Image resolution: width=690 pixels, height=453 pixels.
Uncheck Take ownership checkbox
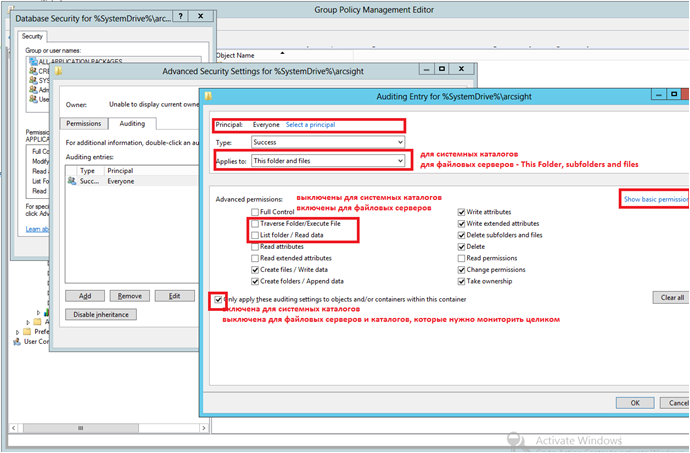coord(461,281)
